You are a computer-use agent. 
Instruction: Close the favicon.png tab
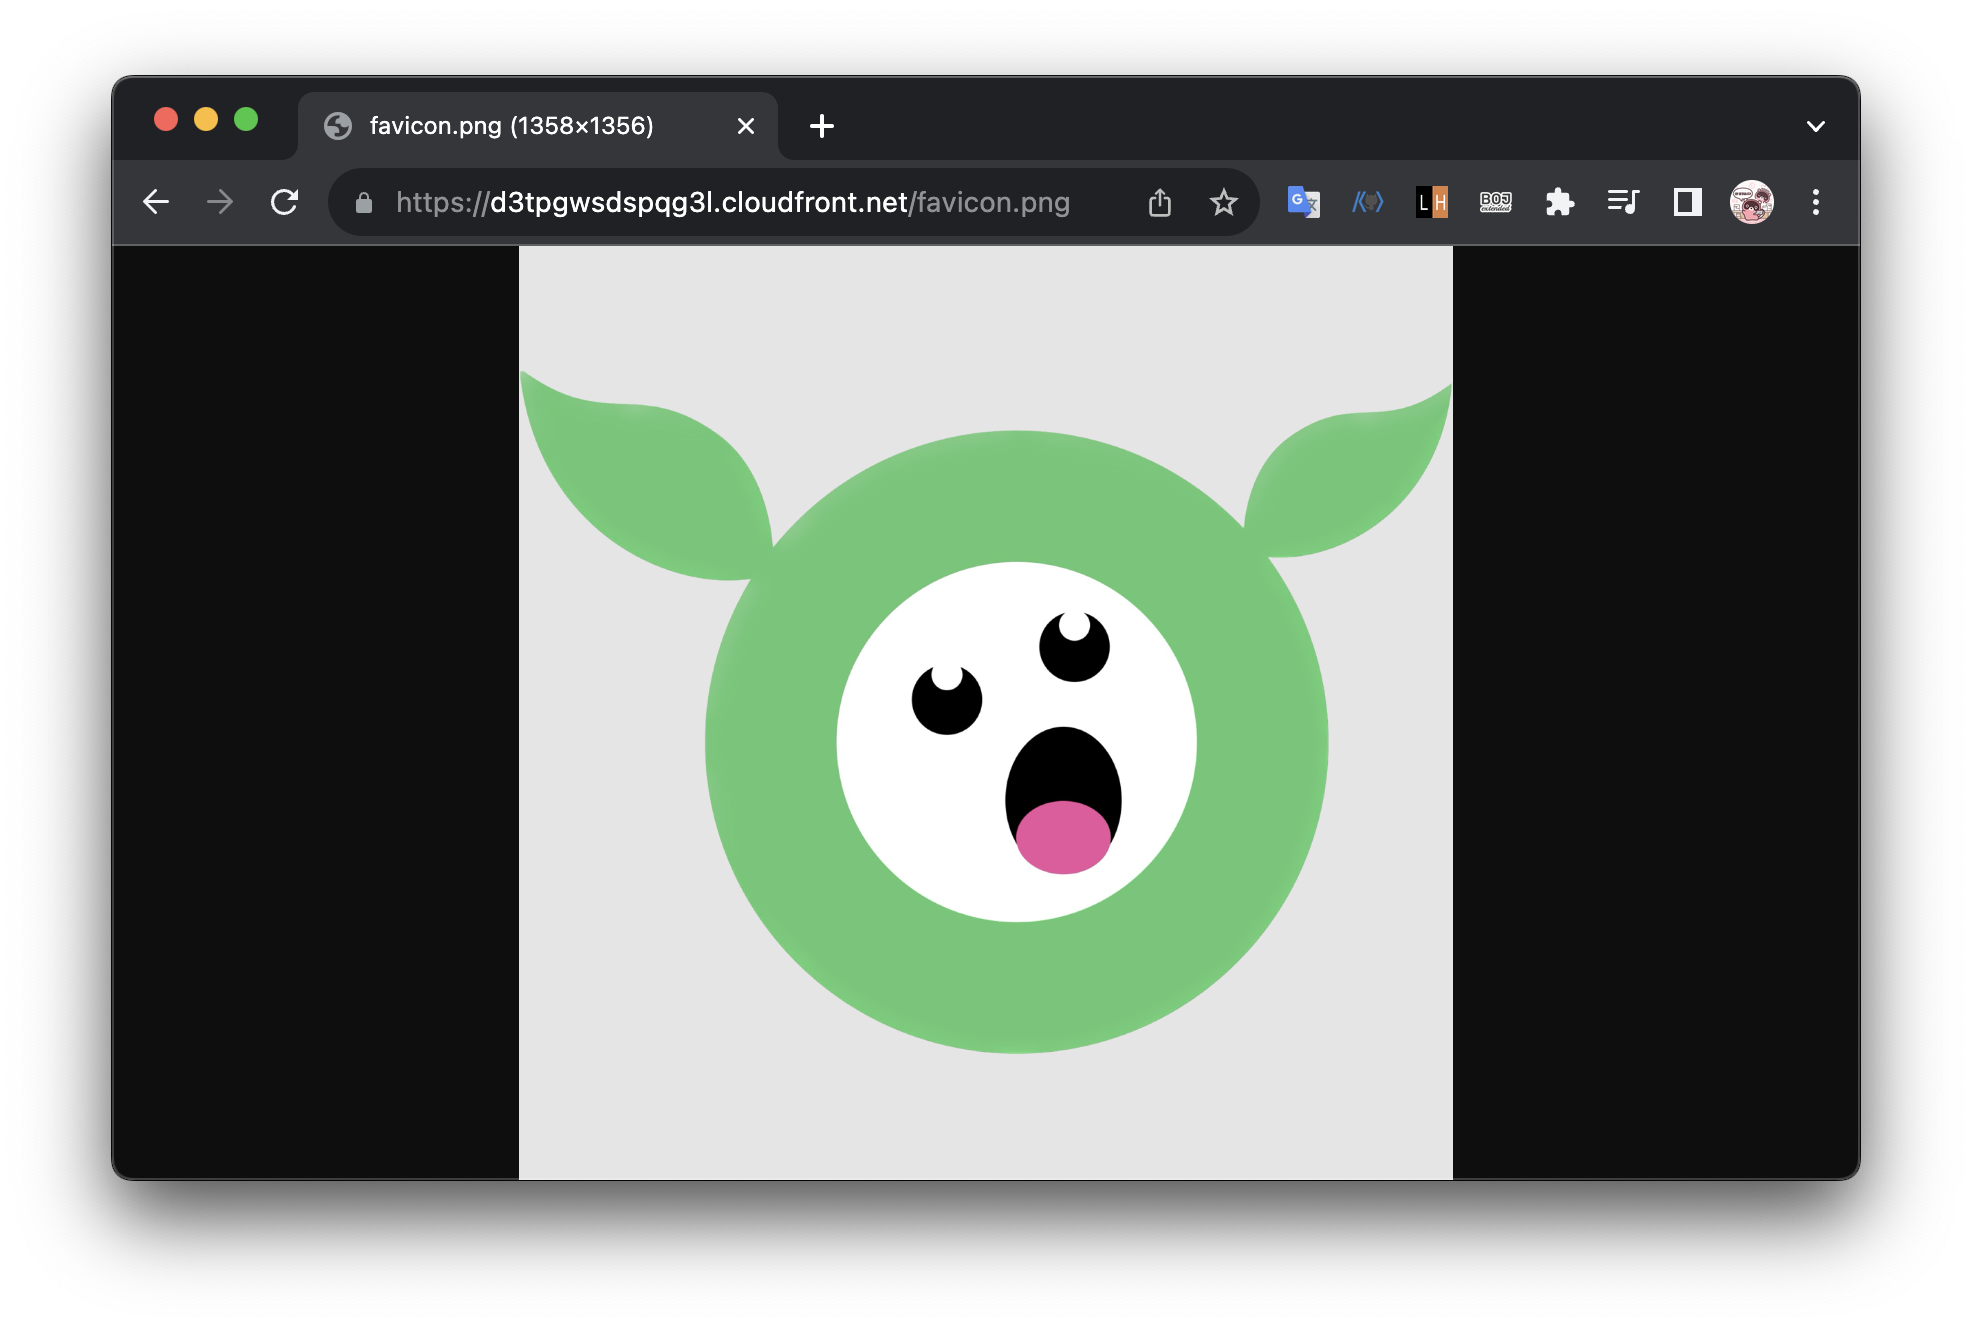pyautogui.click(x=746, y=126)
